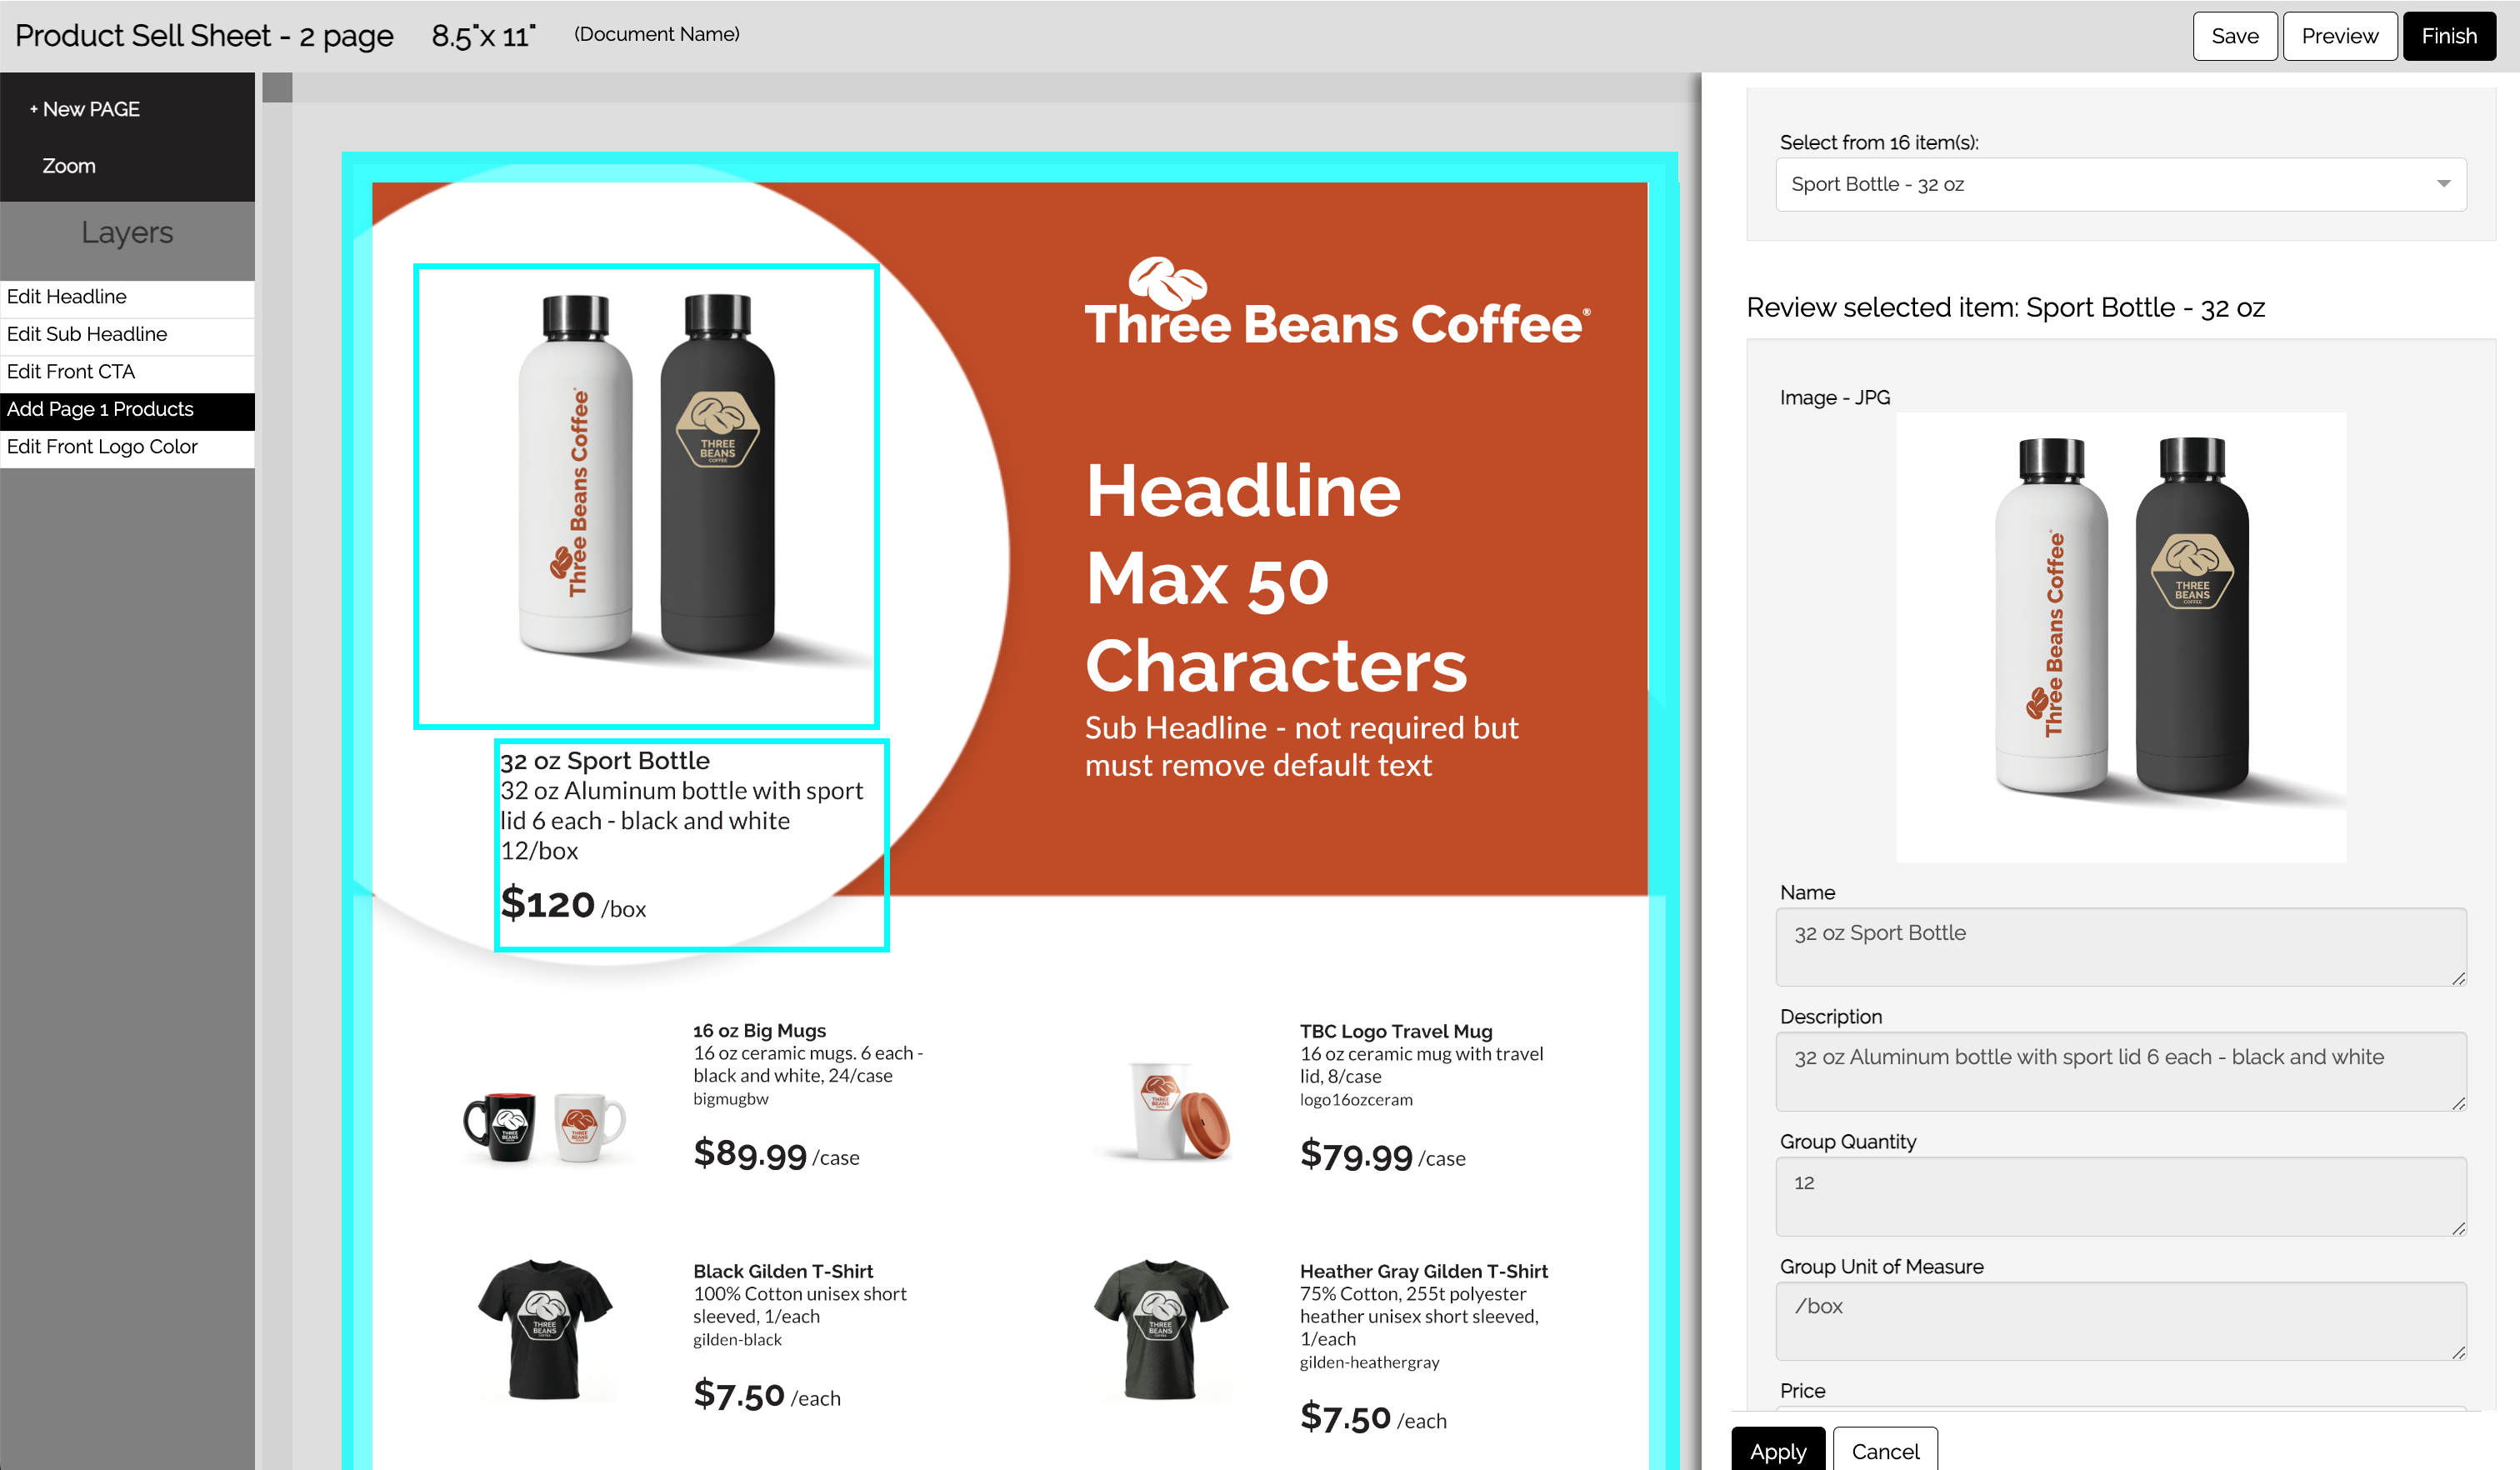Click the Name field resize handle

2458,979
